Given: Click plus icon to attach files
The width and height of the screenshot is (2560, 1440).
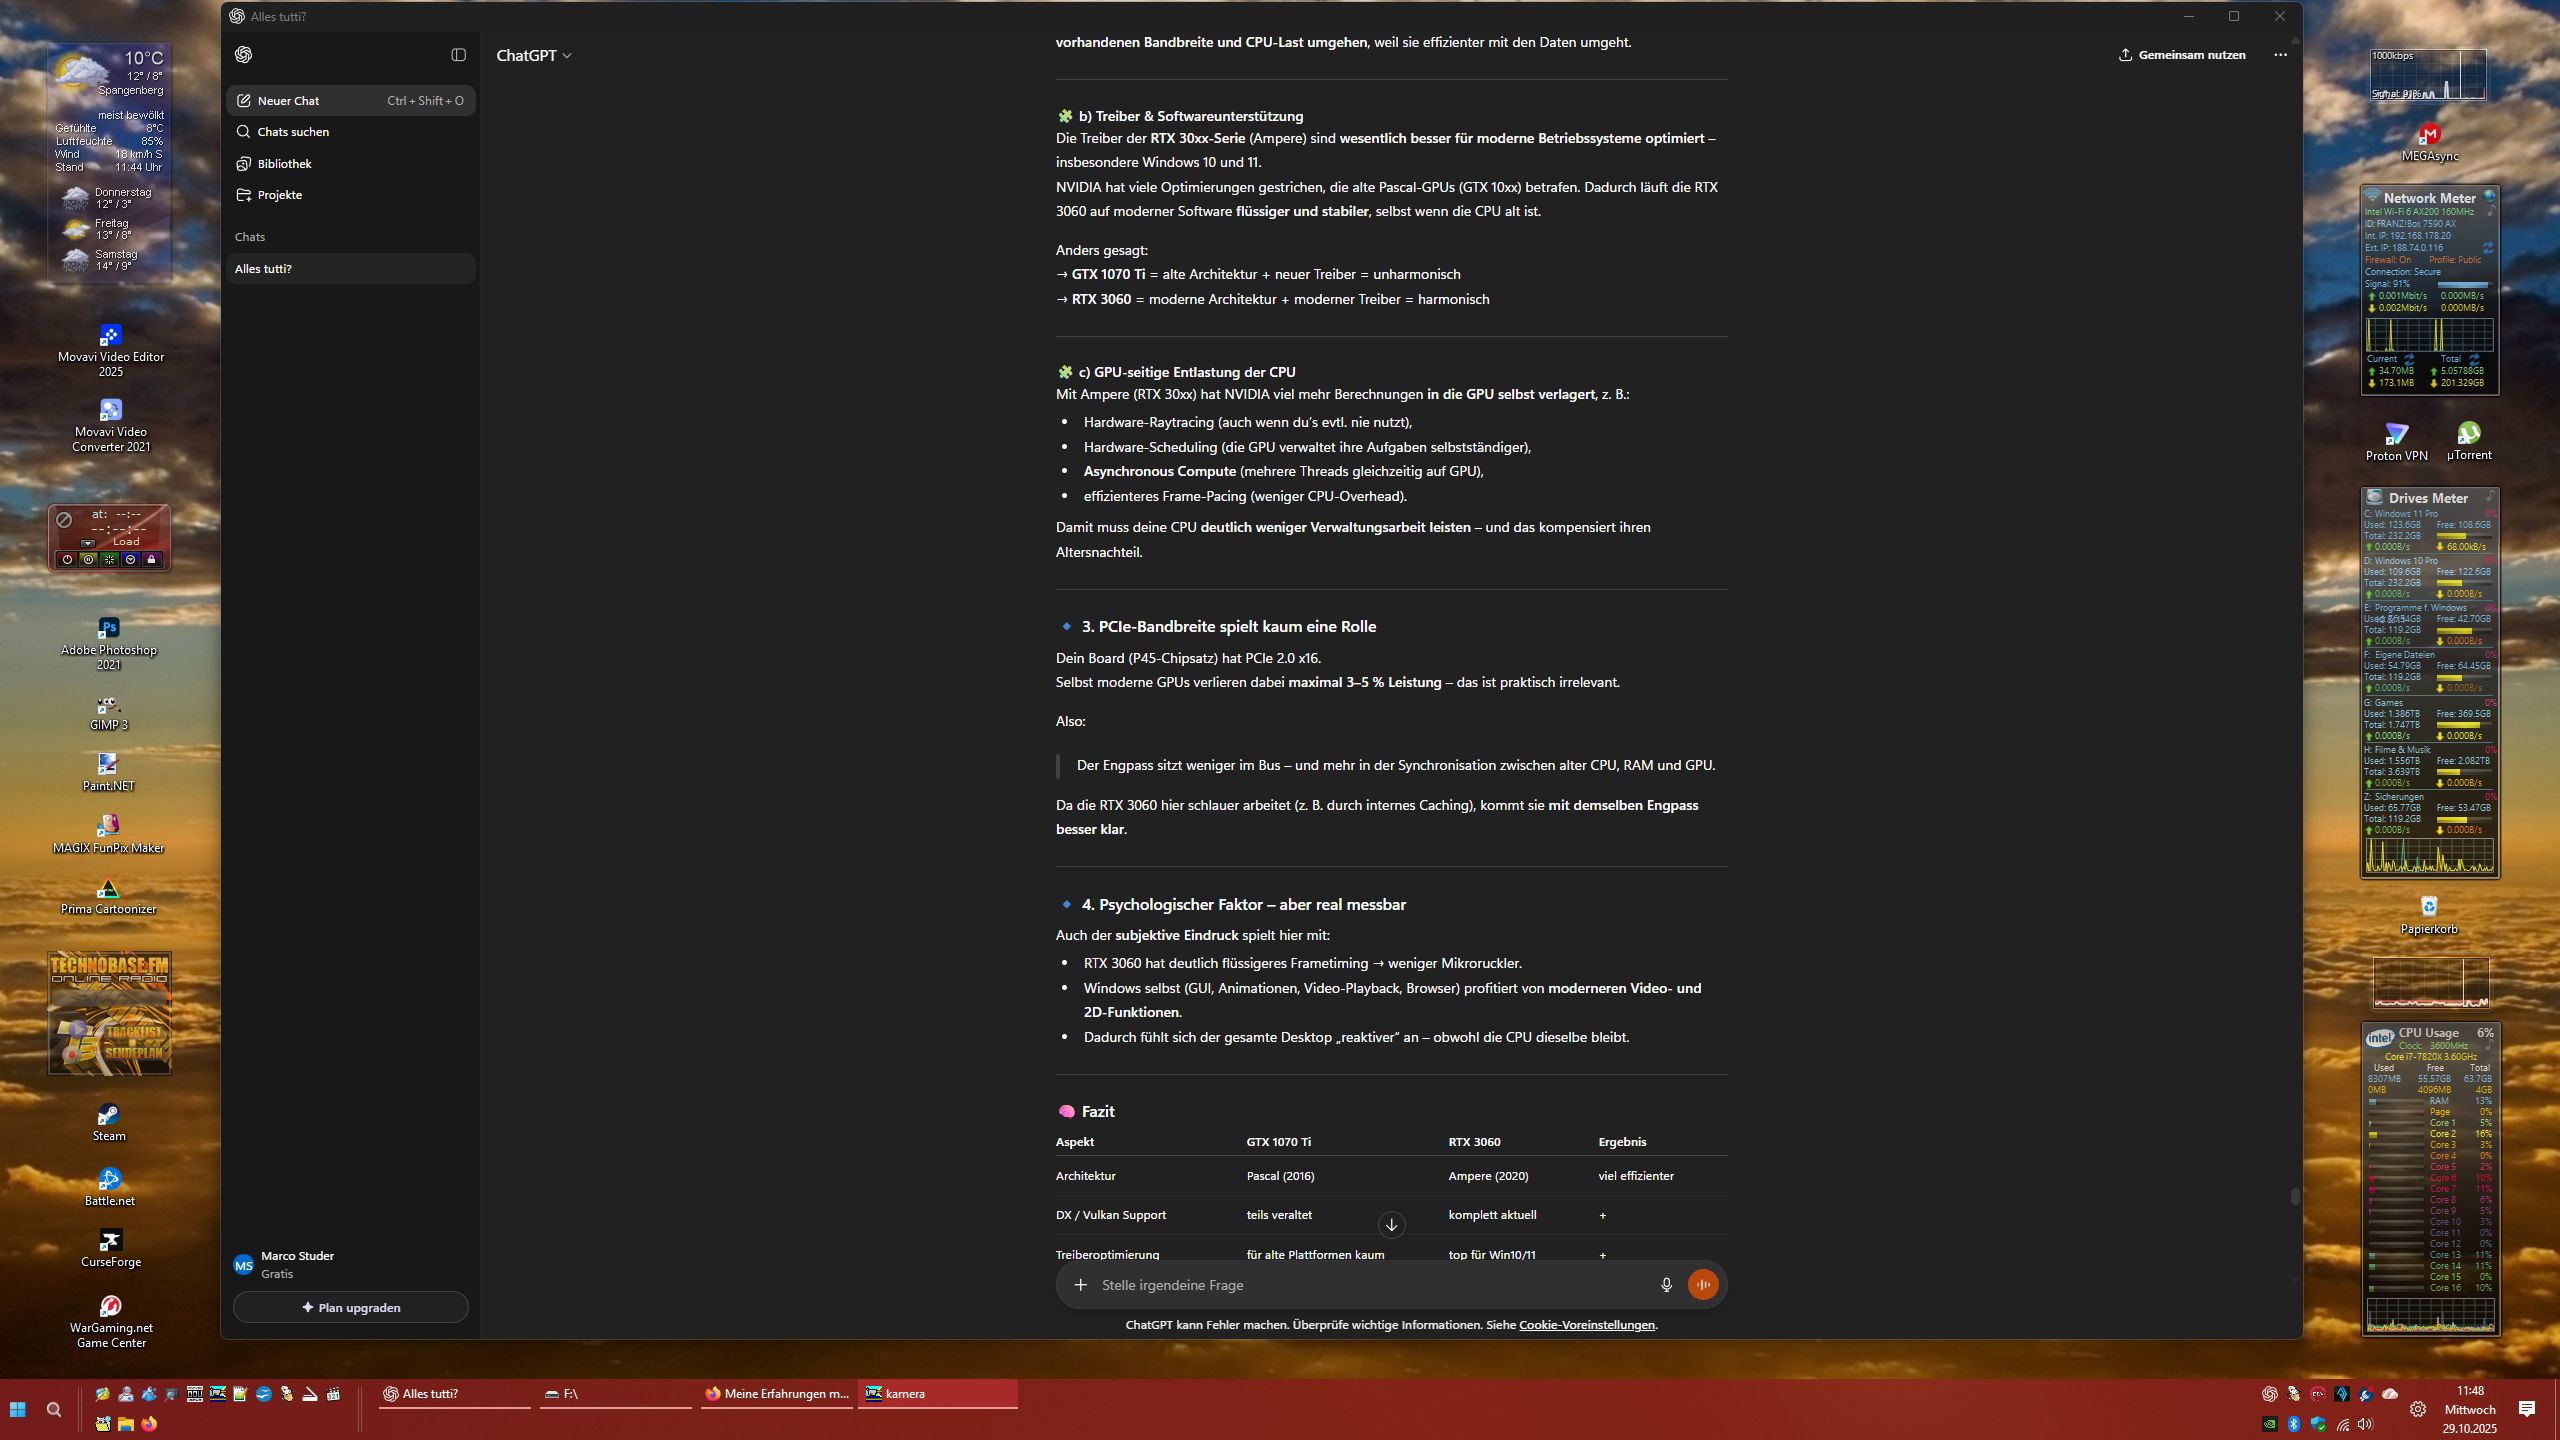Looking at the screenshot, I should pyautogui.click(x=1080, y=1285).
